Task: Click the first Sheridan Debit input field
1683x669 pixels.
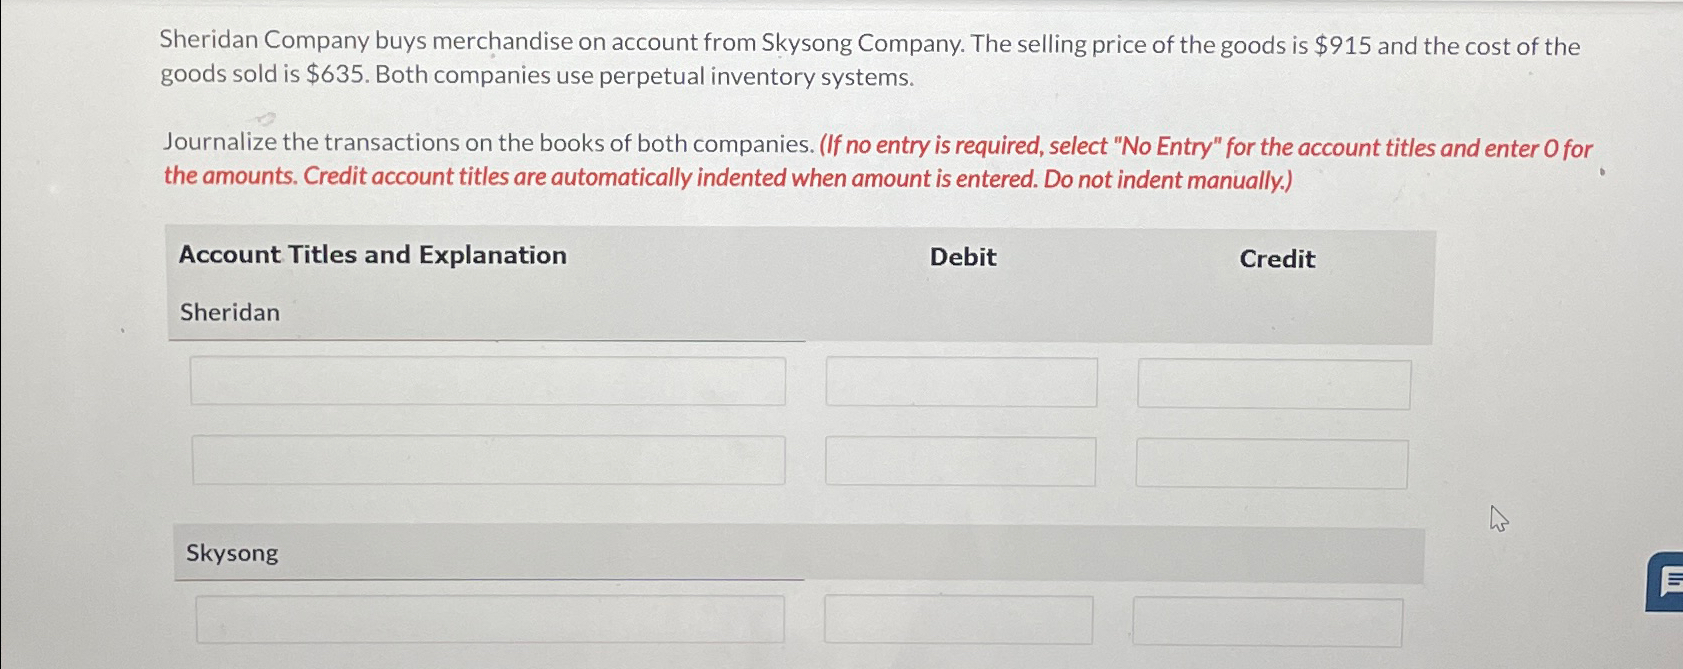Action: click(960, 382)
